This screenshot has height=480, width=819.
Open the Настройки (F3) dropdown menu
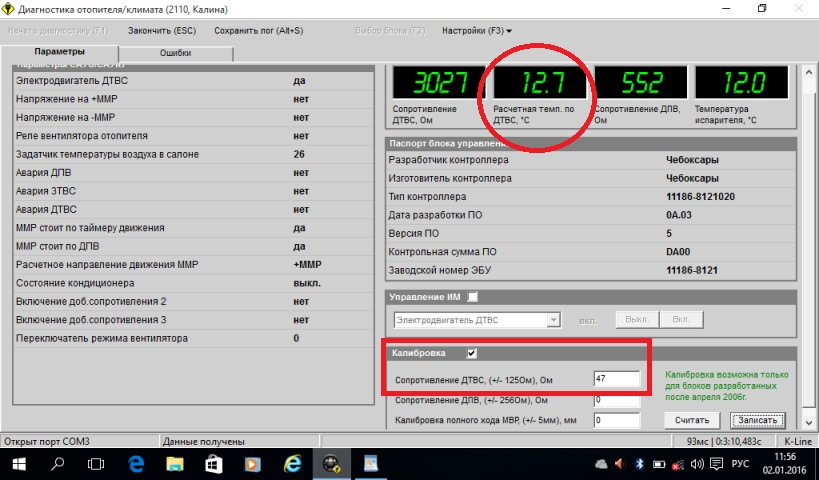click(x=477, y=31)
